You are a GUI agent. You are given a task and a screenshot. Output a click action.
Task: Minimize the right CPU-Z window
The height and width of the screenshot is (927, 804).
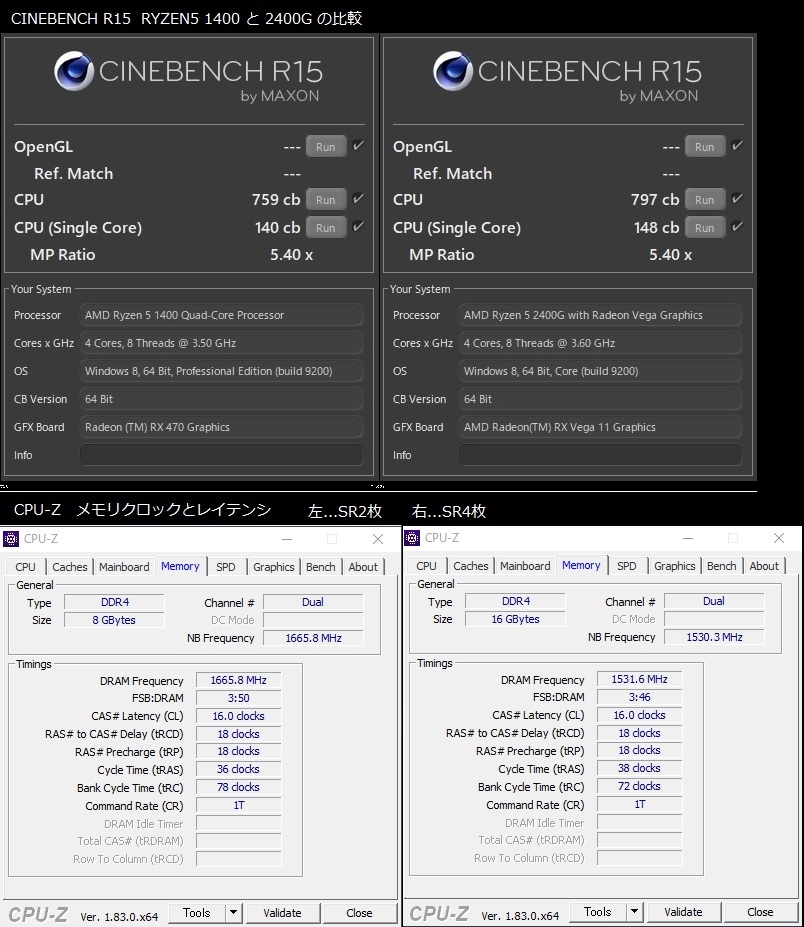[x=688, y=538]
